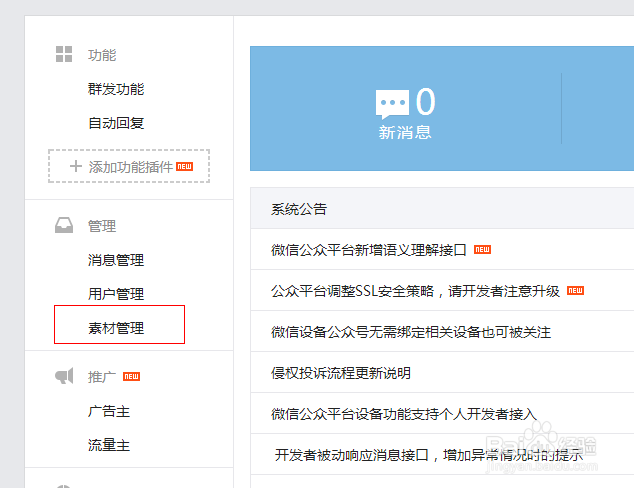Click 添加功能插件 button
Image resolution: width=634 pixels, height=488 pixels.
(129, 166)
